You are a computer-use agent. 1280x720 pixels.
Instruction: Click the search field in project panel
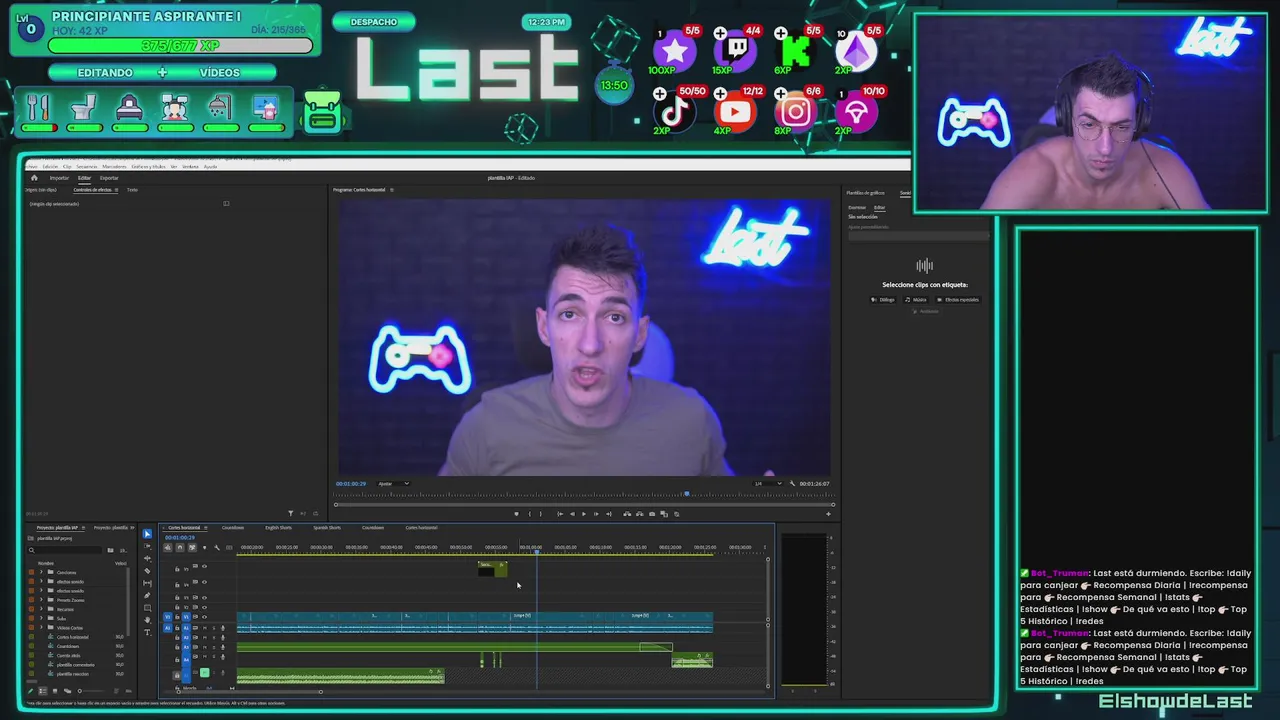[x=66, y=550]
